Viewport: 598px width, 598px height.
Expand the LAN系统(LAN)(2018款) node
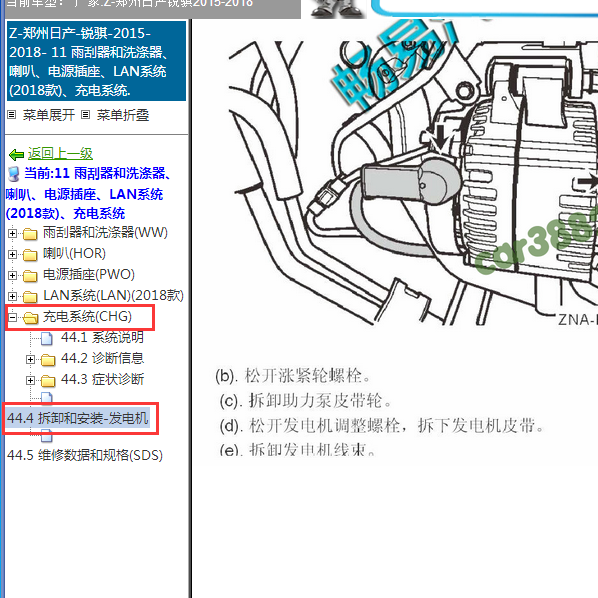click(13, 296)
